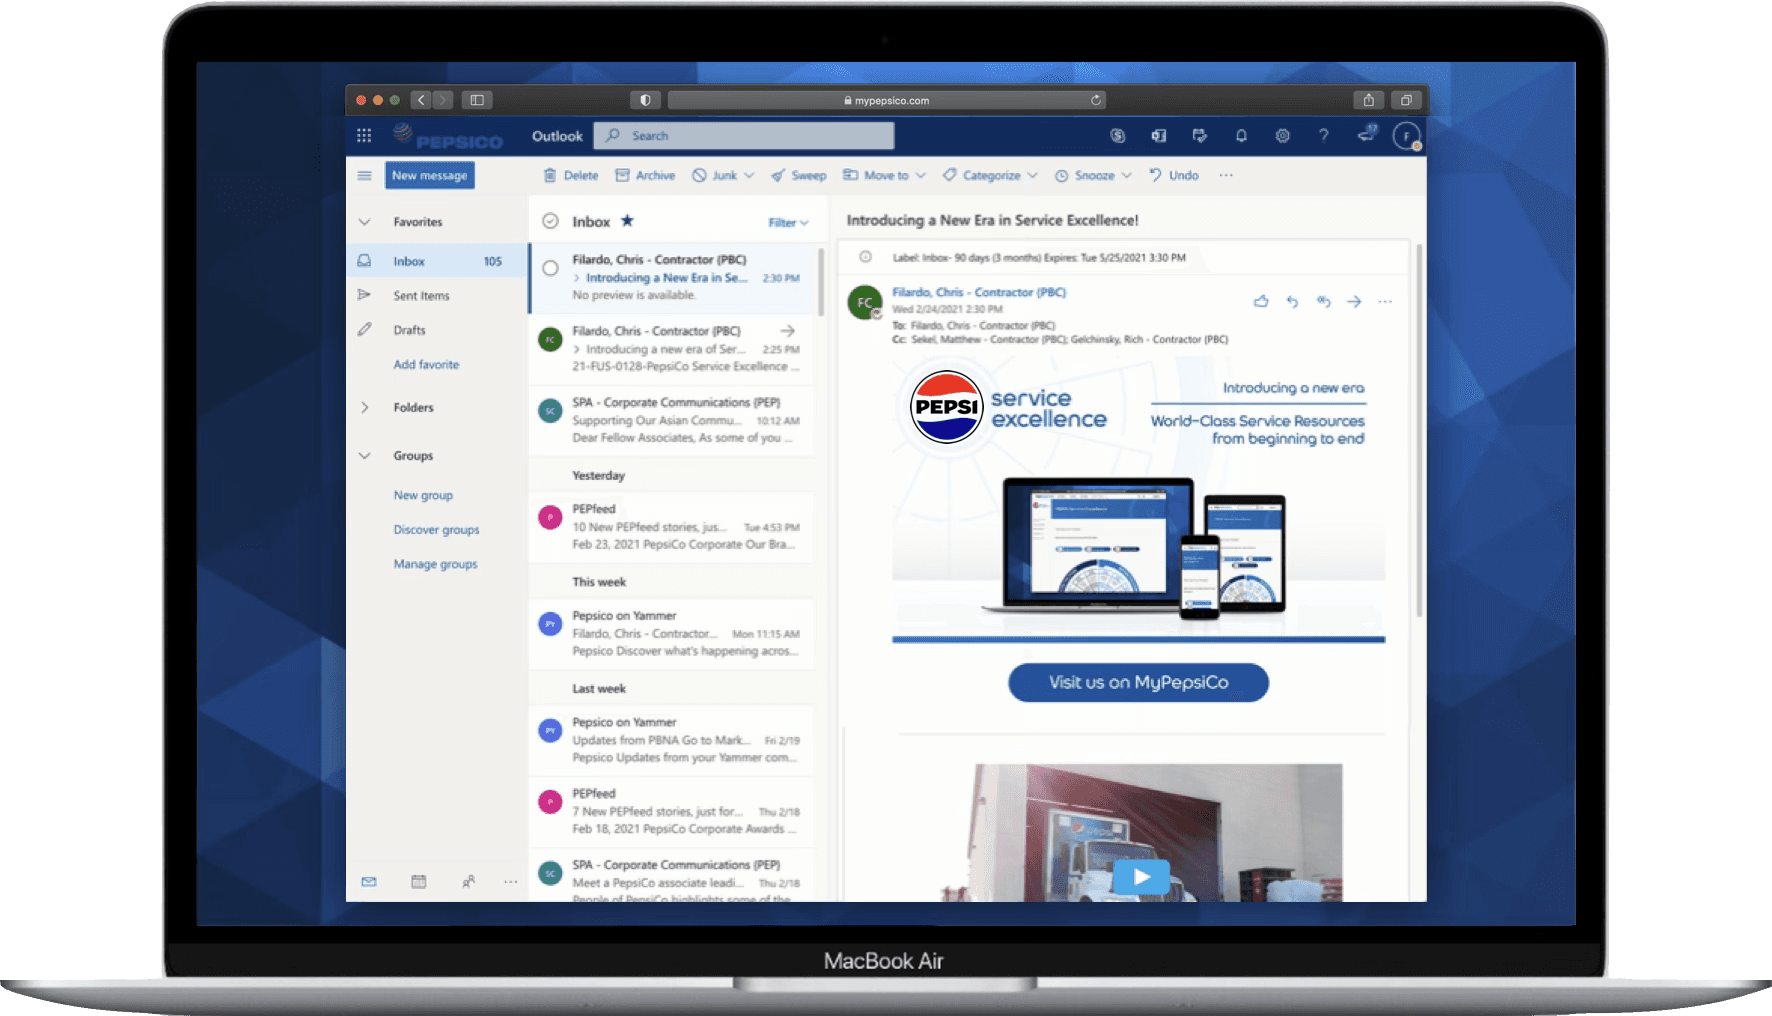
Task: Expand conversation thread of first Filardo email
Action: 577,278
